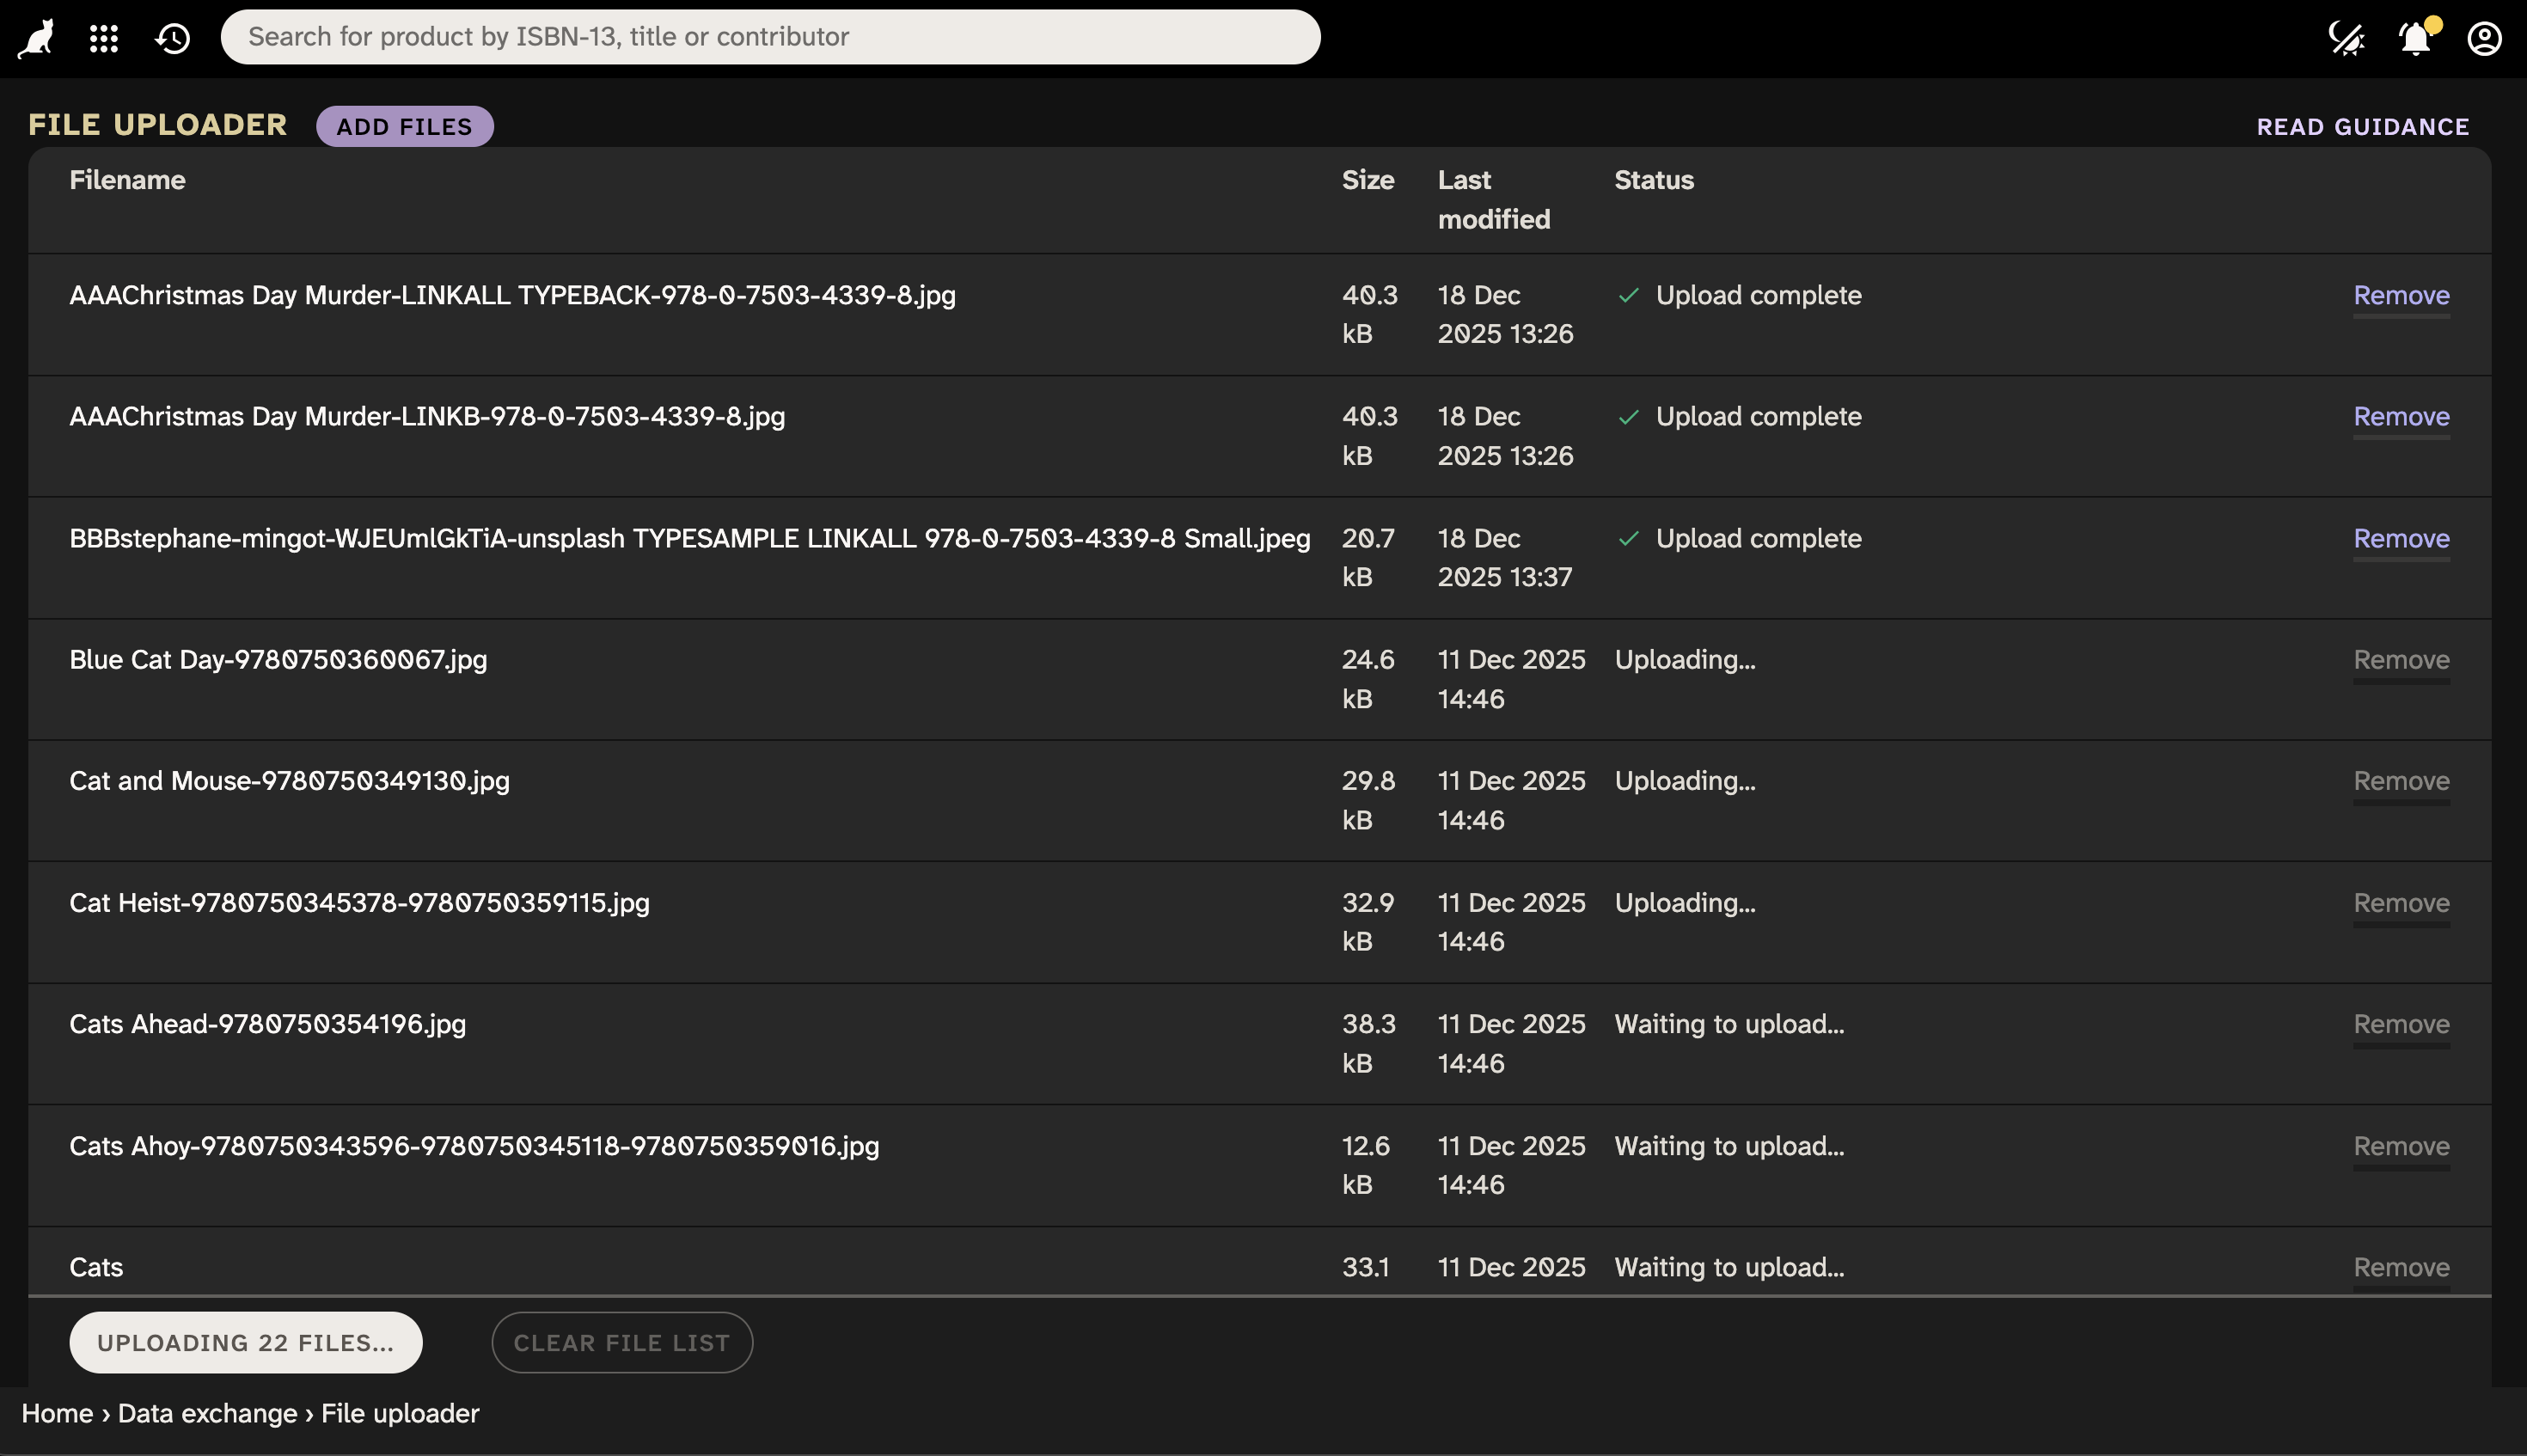Image resolution: width=2527 pixels, height=1456 pixels.
Task: Click the Filename column header
Action: 126,180
